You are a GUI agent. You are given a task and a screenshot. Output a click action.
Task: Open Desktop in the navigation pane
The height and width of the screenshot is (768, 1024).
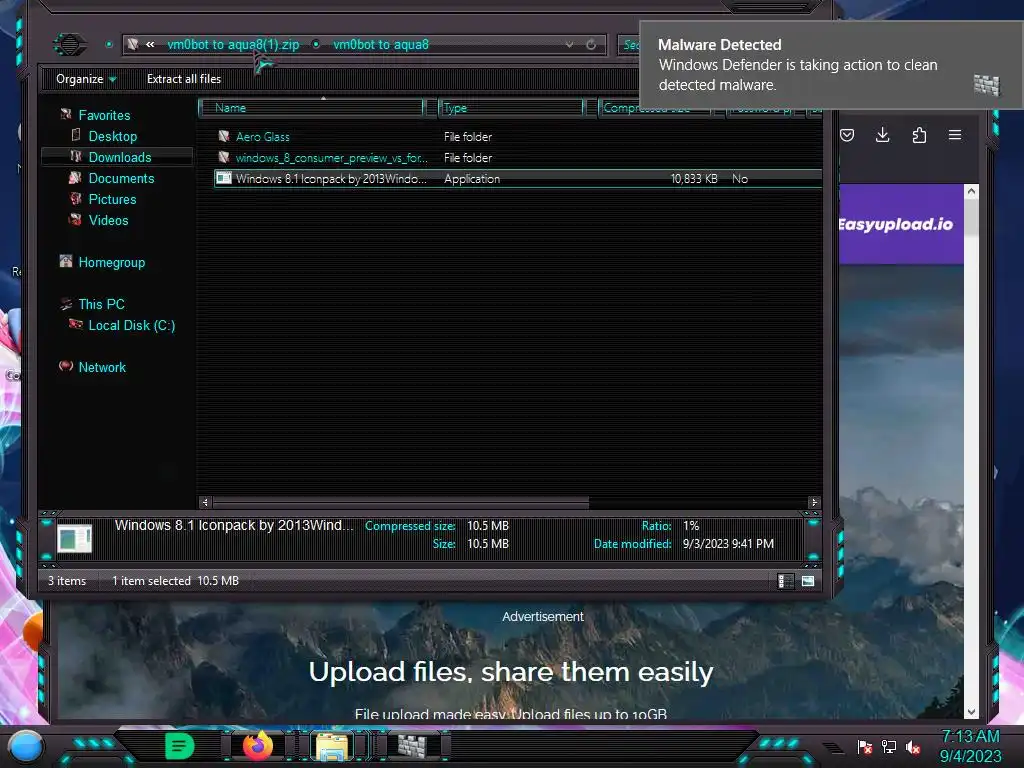113,136
